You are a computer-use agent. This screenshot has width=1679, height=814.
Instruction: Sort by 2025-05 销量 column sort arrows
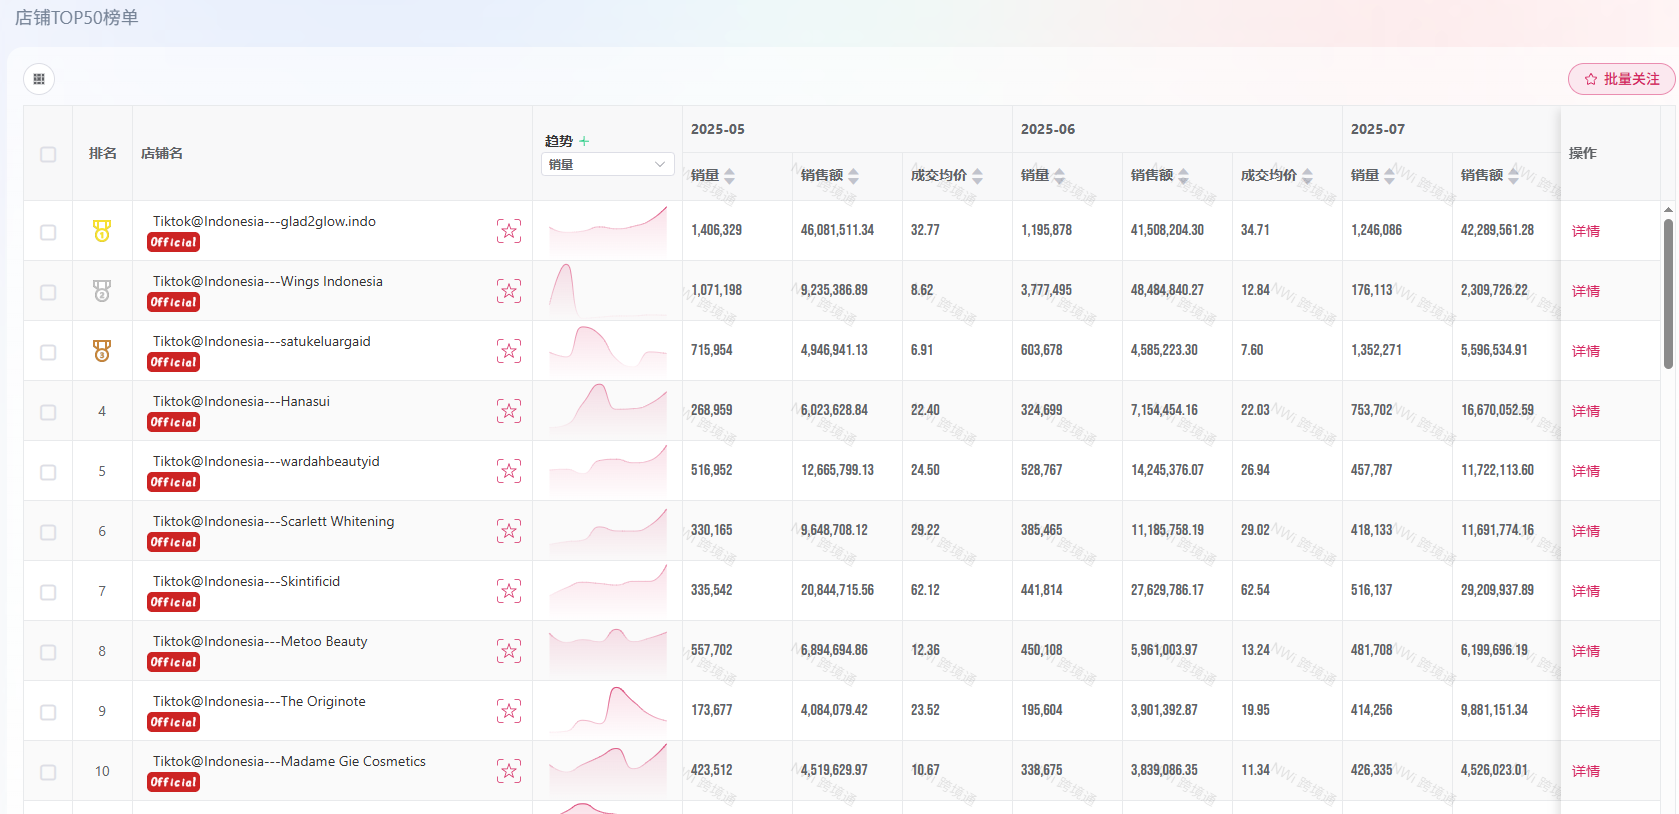pos(729,176)
